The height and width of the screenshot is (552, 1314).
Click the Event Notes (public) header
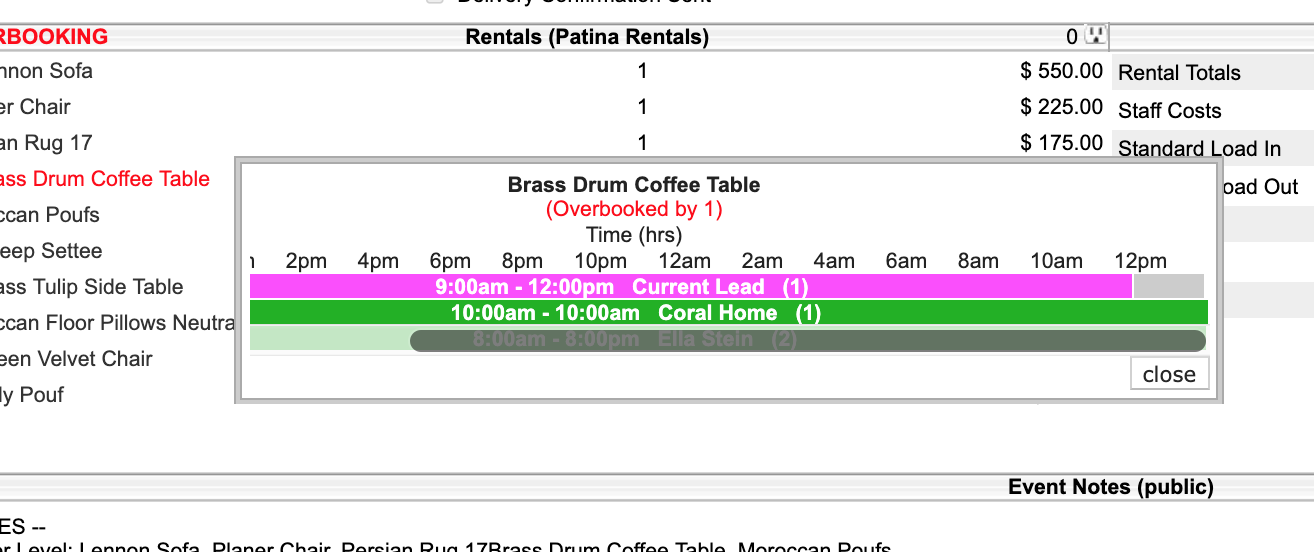click(x=1110, y=487)
